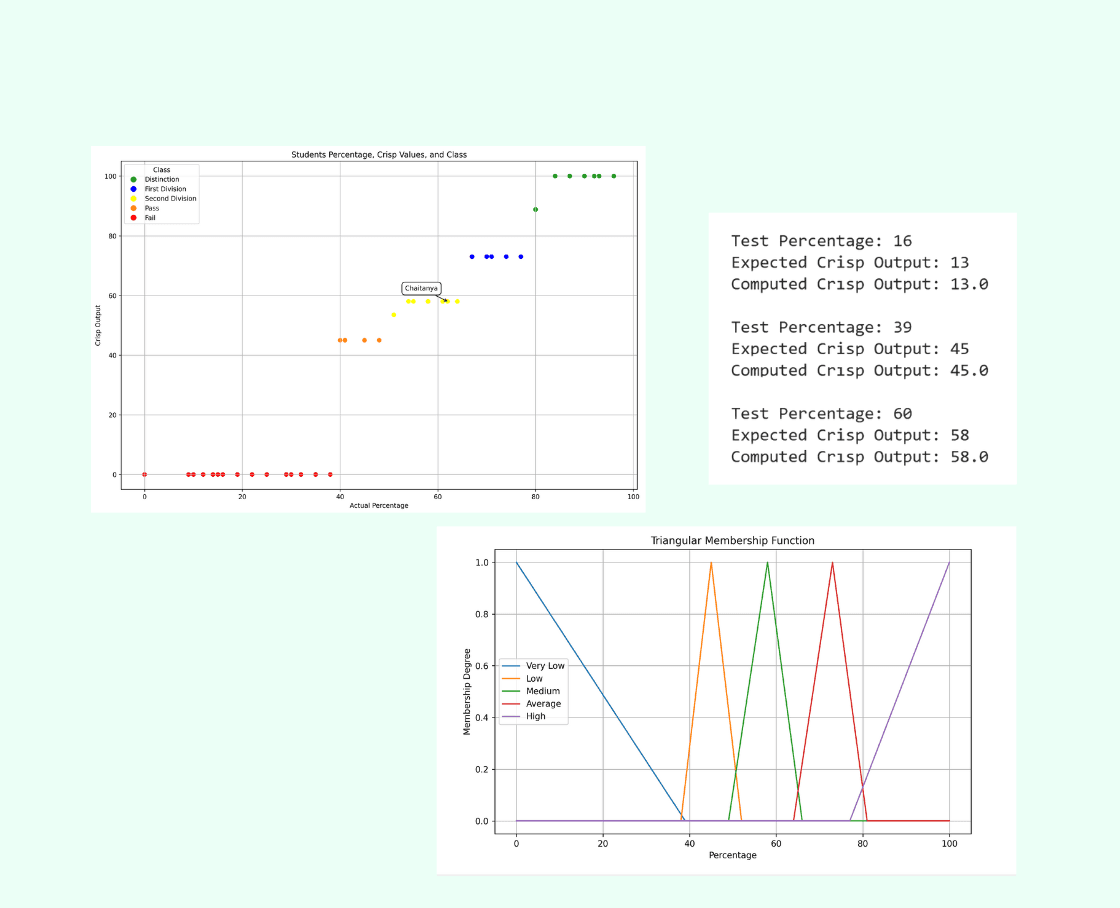Select the lone green point near 89
Screen dimensions: 1120x908
pyautogui.click(x=535, y=209)
